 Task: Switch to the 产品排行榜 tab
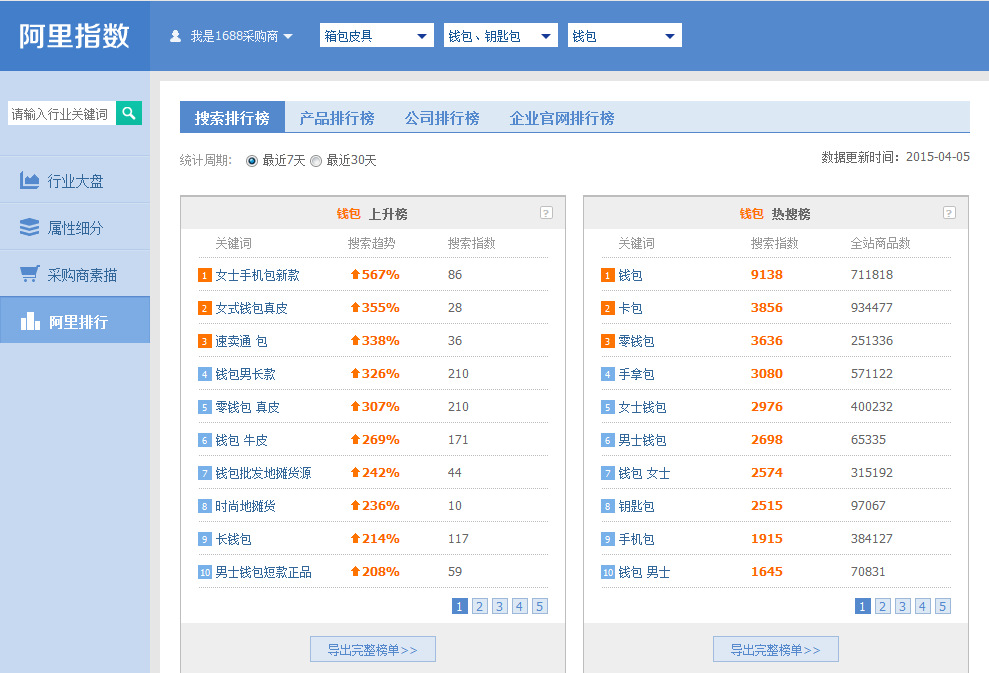pyautogui.click(x=337, y=118)
